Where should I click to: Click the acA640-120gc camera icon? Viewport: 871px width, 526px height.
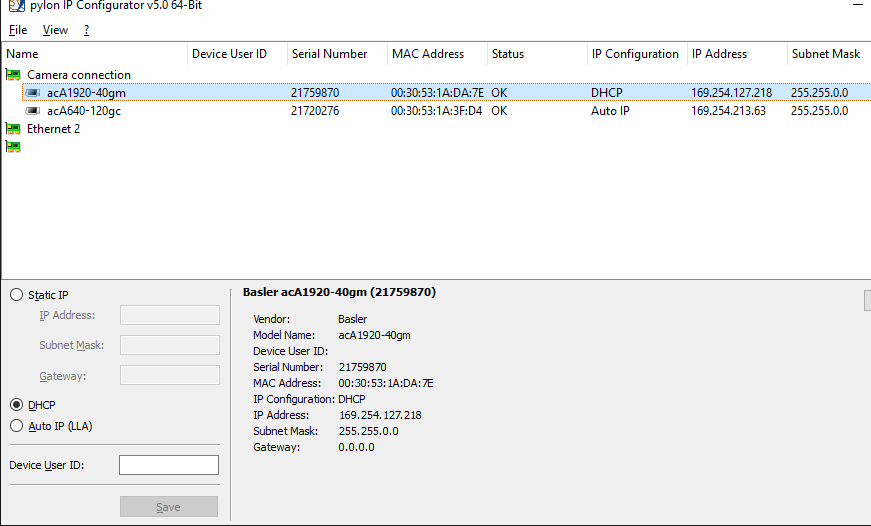click(x=33, y=111)
